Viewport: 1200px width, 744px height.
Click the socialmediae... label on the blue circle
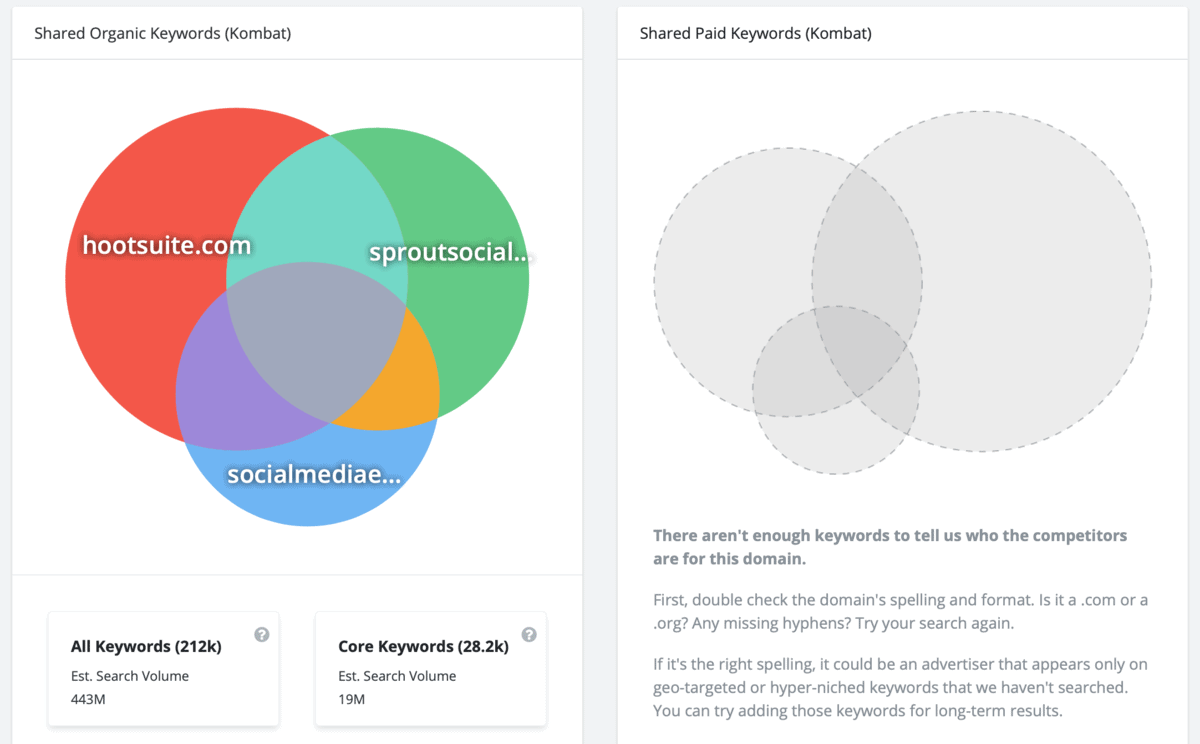(314, 474)
